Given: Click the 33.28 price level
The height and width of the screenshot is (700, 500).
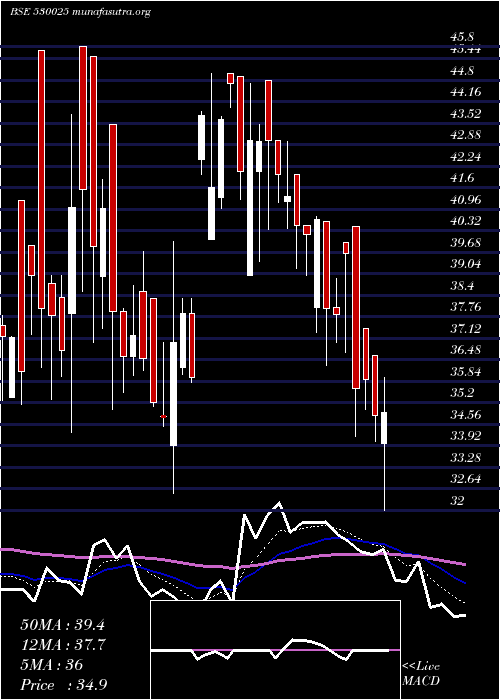Looking at the screenshot, I should 466,457.
